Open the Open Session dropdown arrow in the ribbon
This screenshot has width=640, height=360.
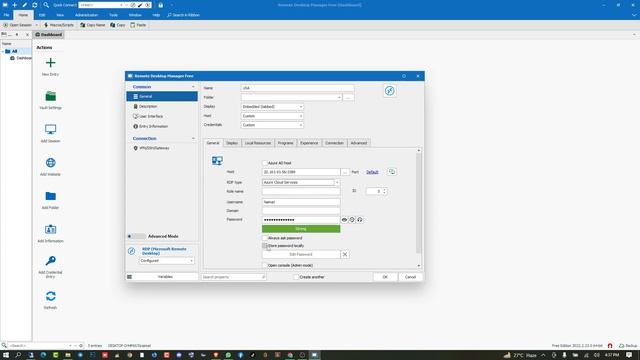(x=36, y=25)
